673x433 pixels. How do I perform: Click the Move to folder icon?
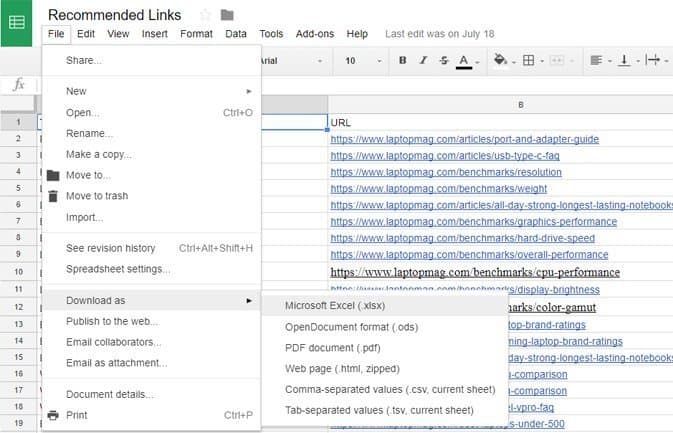click(x=53, y=175)
